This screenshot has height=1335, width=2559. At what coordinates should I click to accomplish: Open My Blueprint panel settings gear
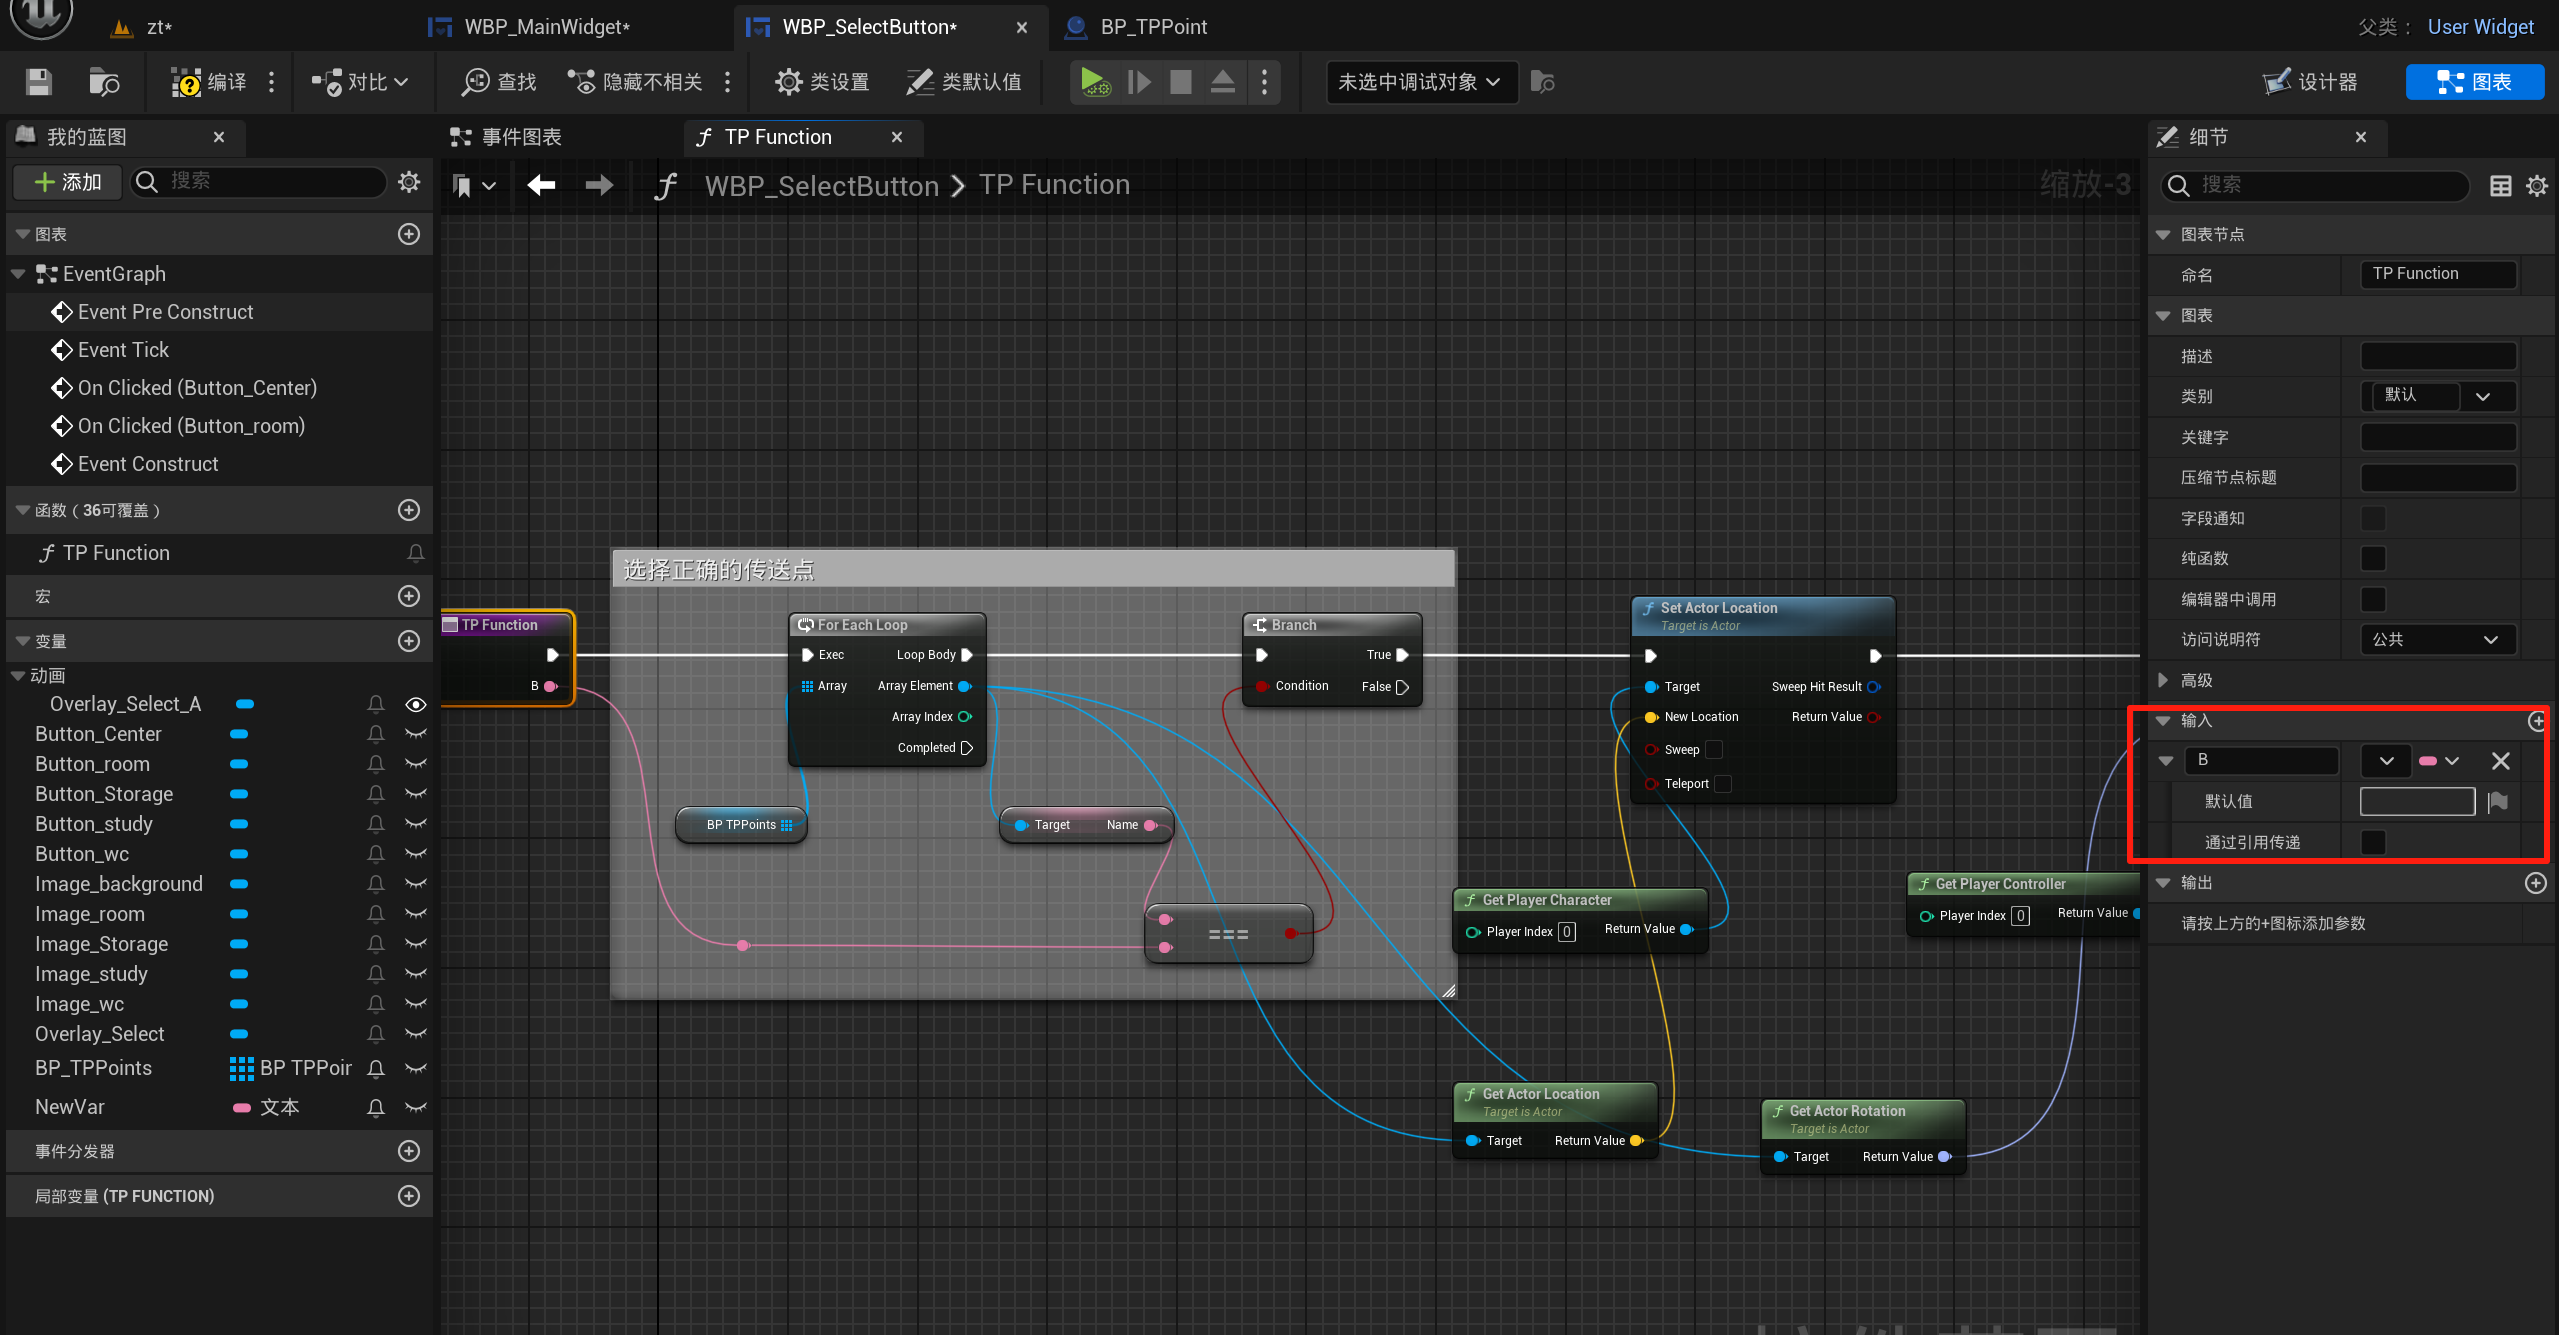(x=408, y=182)
